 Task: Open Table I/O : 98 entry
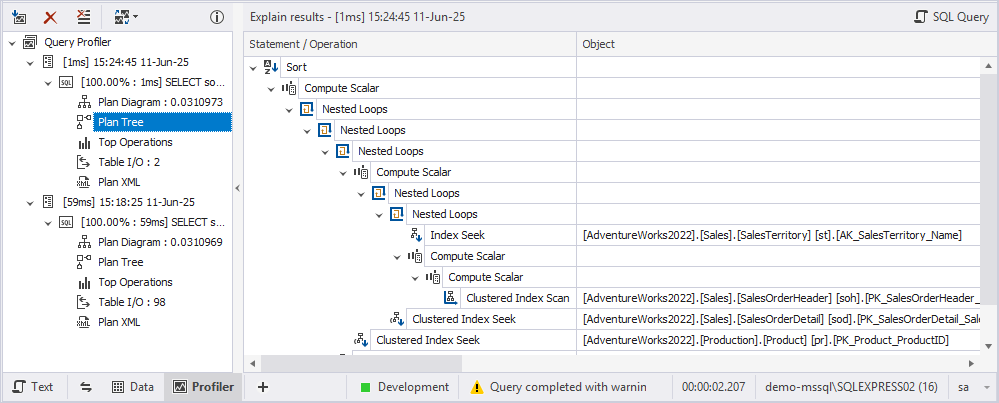pos(132,302)
